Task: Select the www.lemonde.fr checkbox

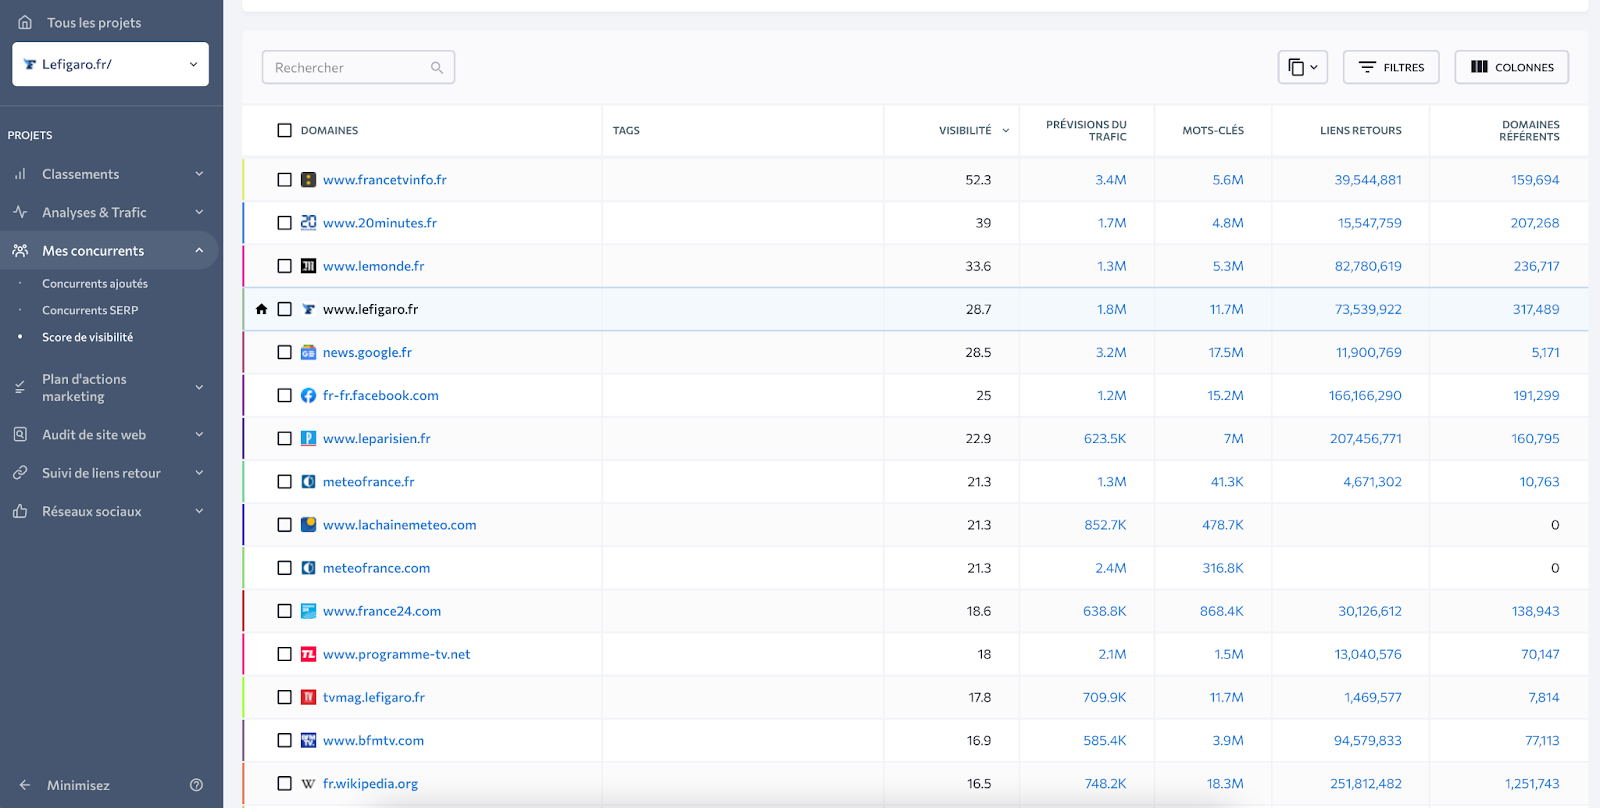Action: click(284, 266)
